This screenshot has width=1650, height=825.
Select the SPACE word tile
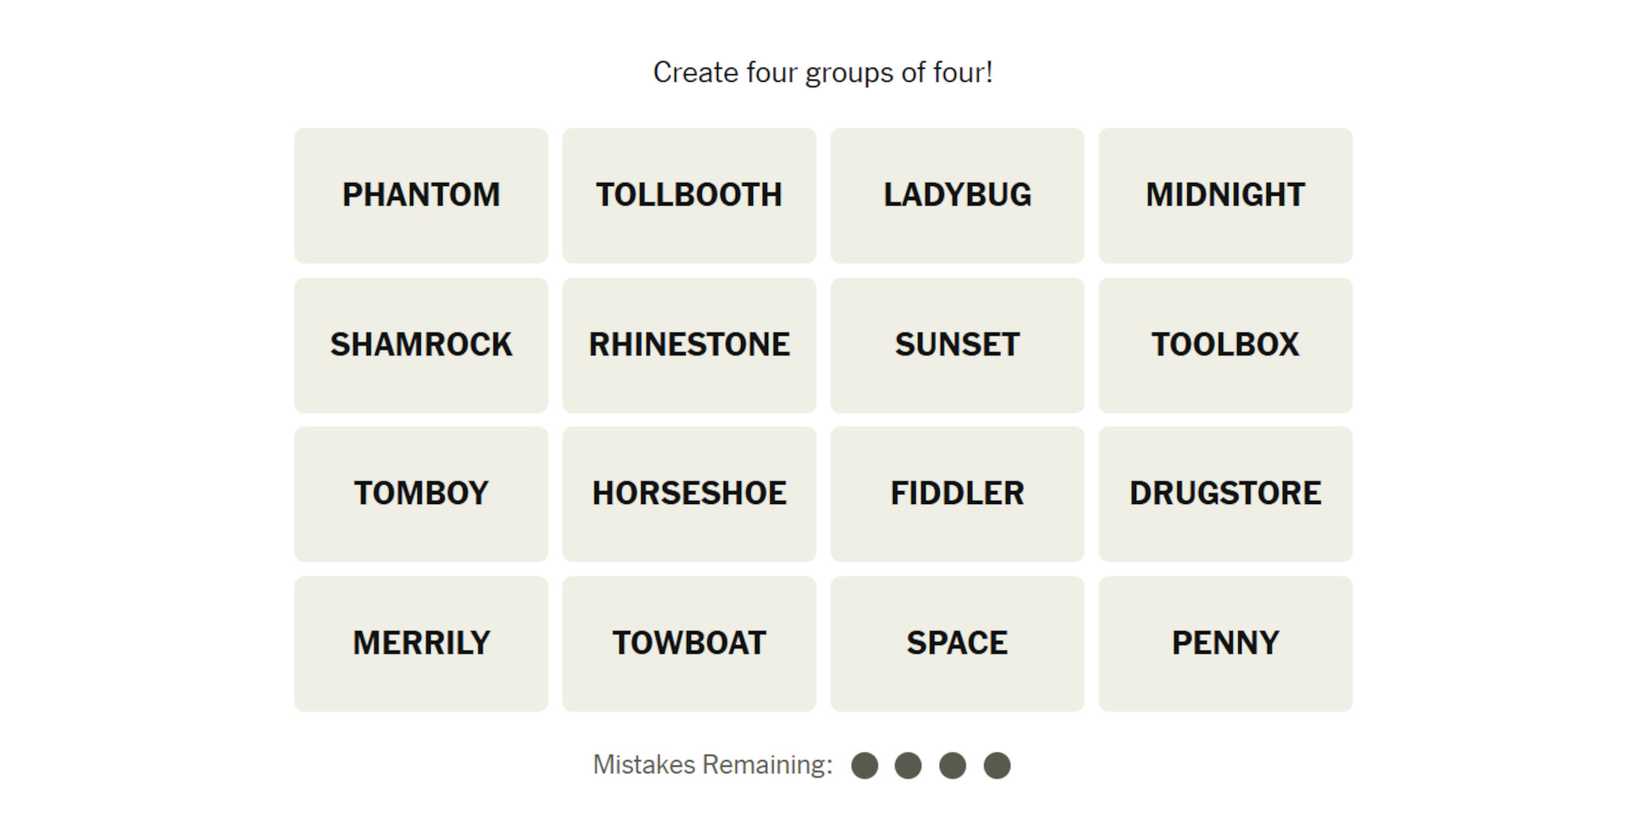957,643
